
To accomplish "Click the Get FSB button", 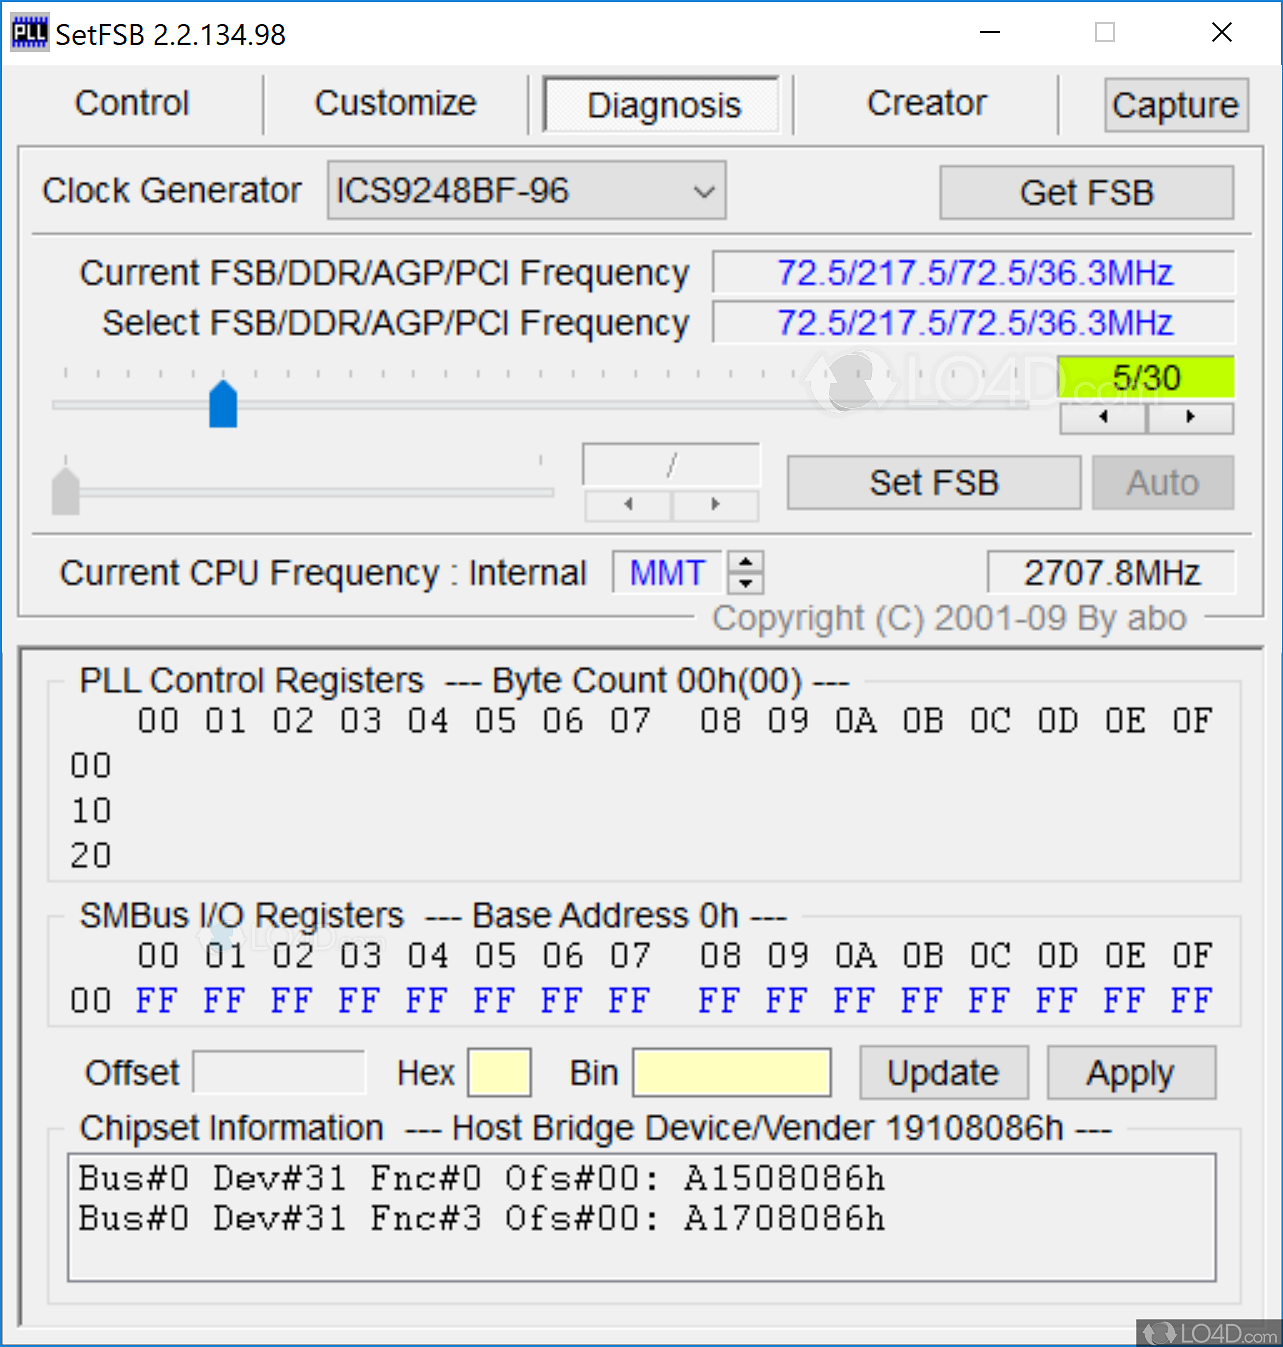I will [x=1086, y=192].
